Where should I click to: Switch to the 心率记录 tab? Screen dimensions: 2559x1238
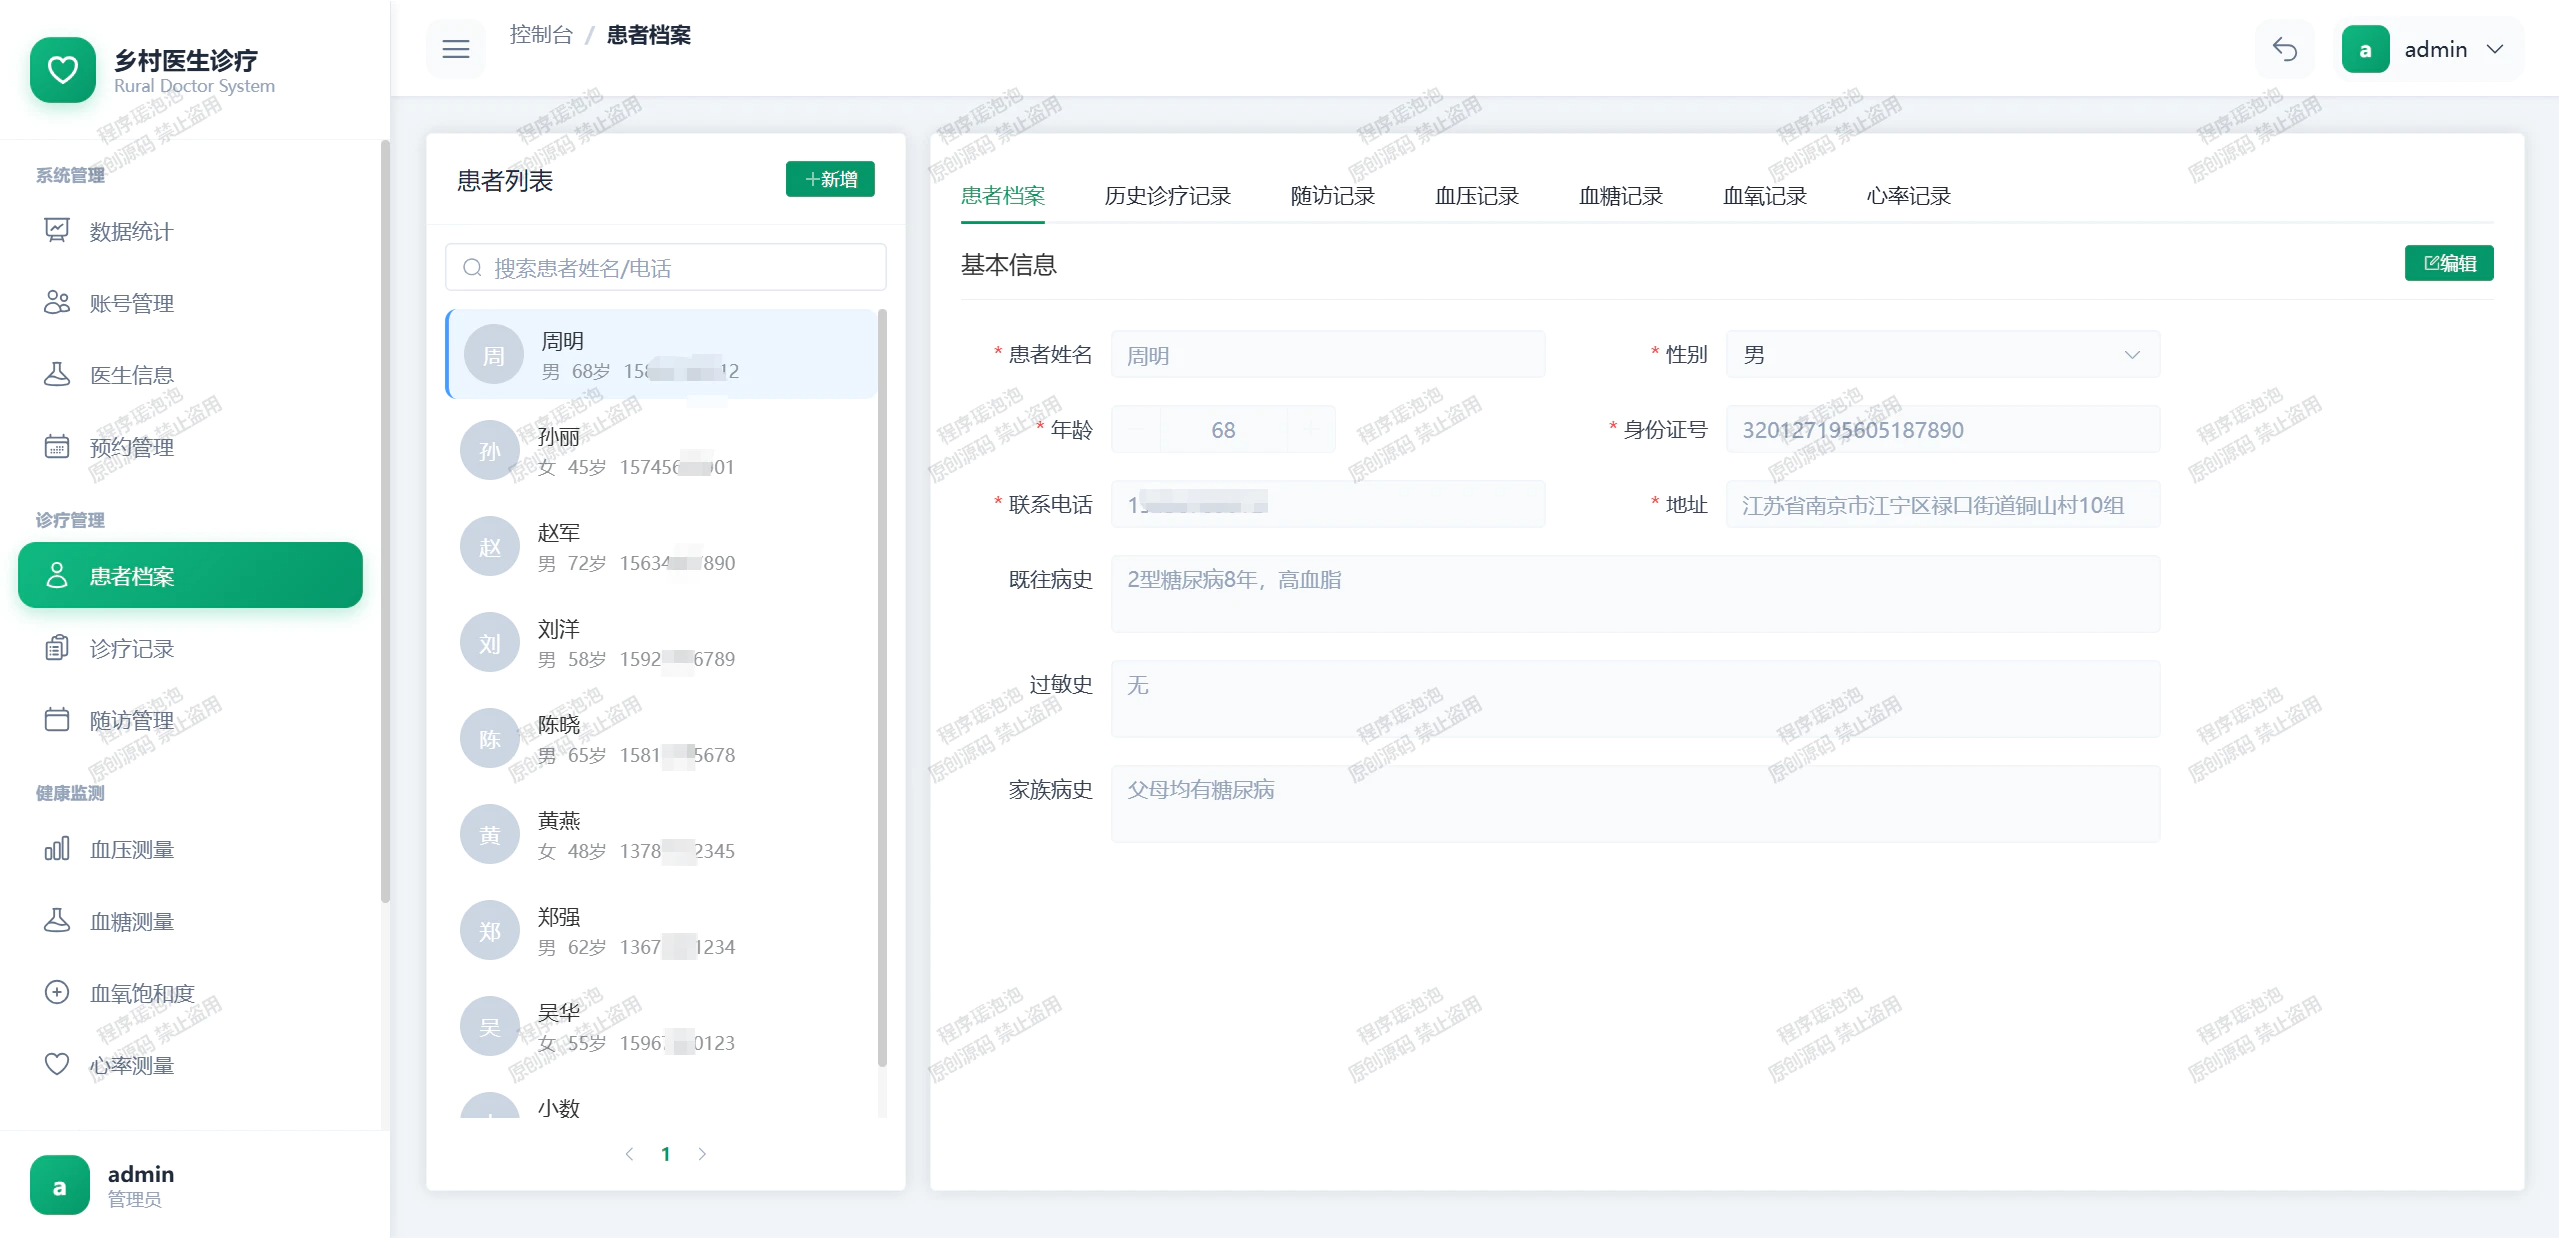[1909, 196]
